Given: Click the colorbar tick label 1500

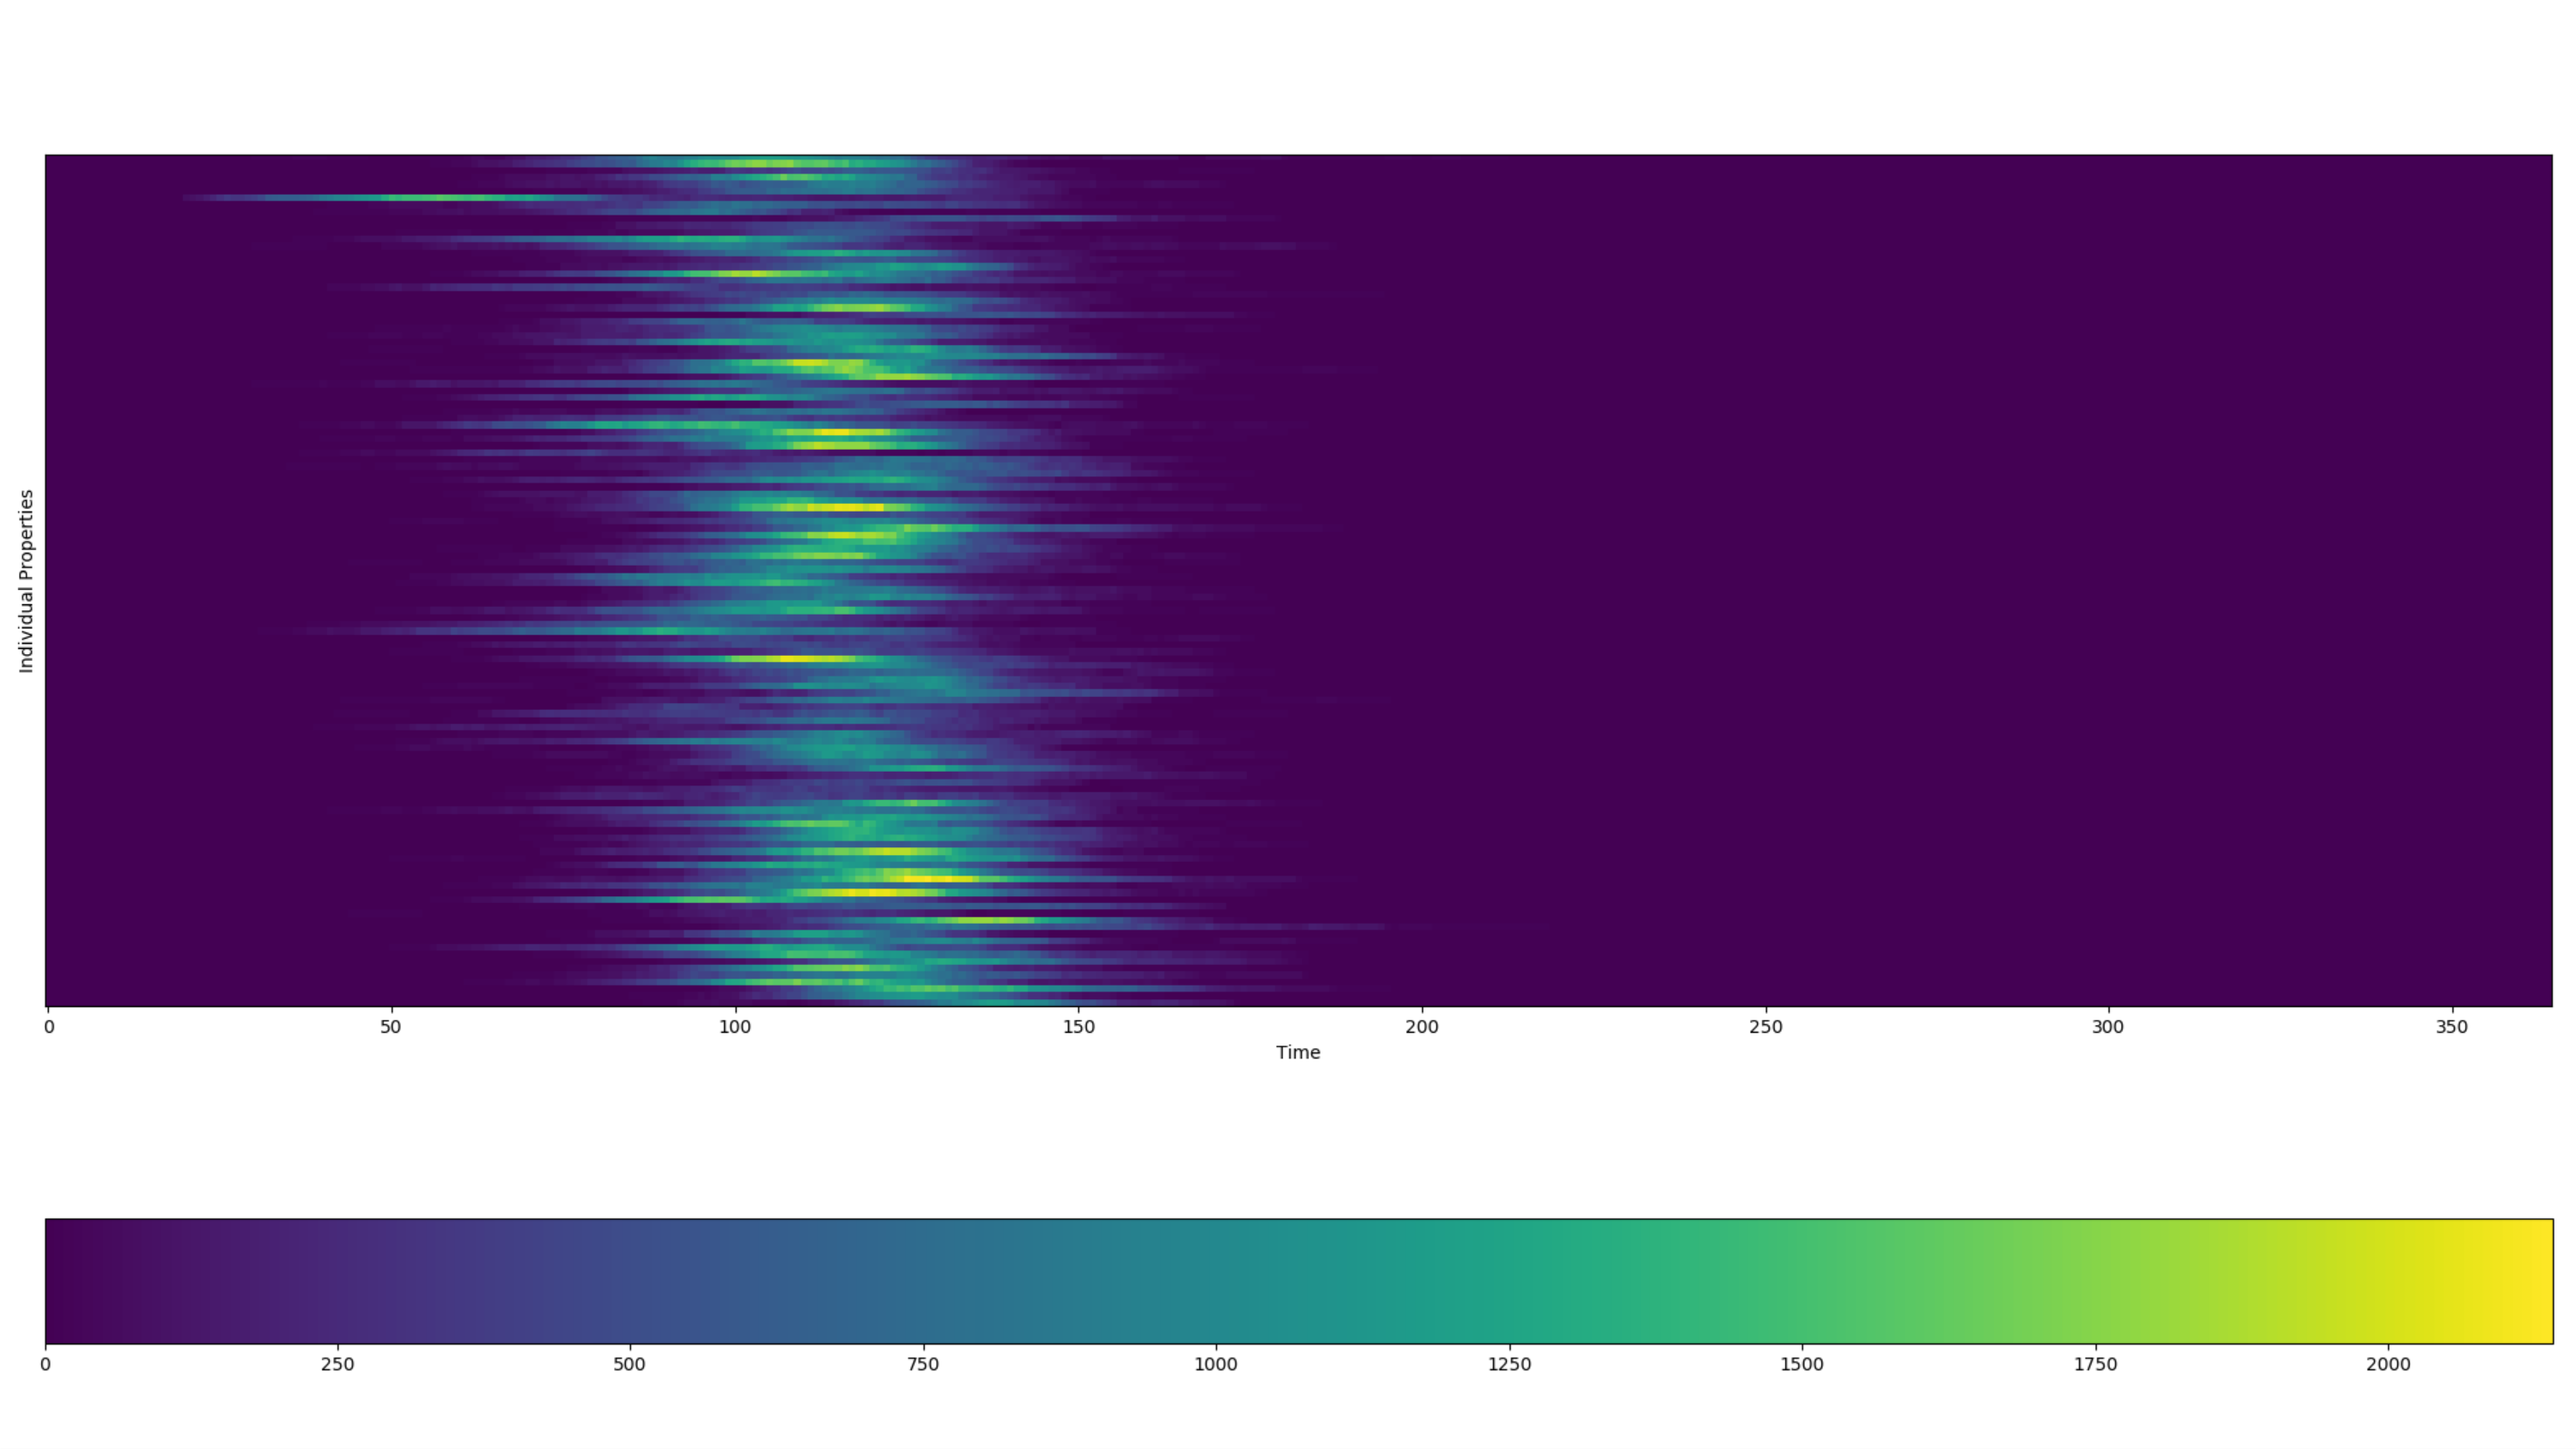Looking at the screenshot, I should pyautogui.click(x=1802, y=1364).
